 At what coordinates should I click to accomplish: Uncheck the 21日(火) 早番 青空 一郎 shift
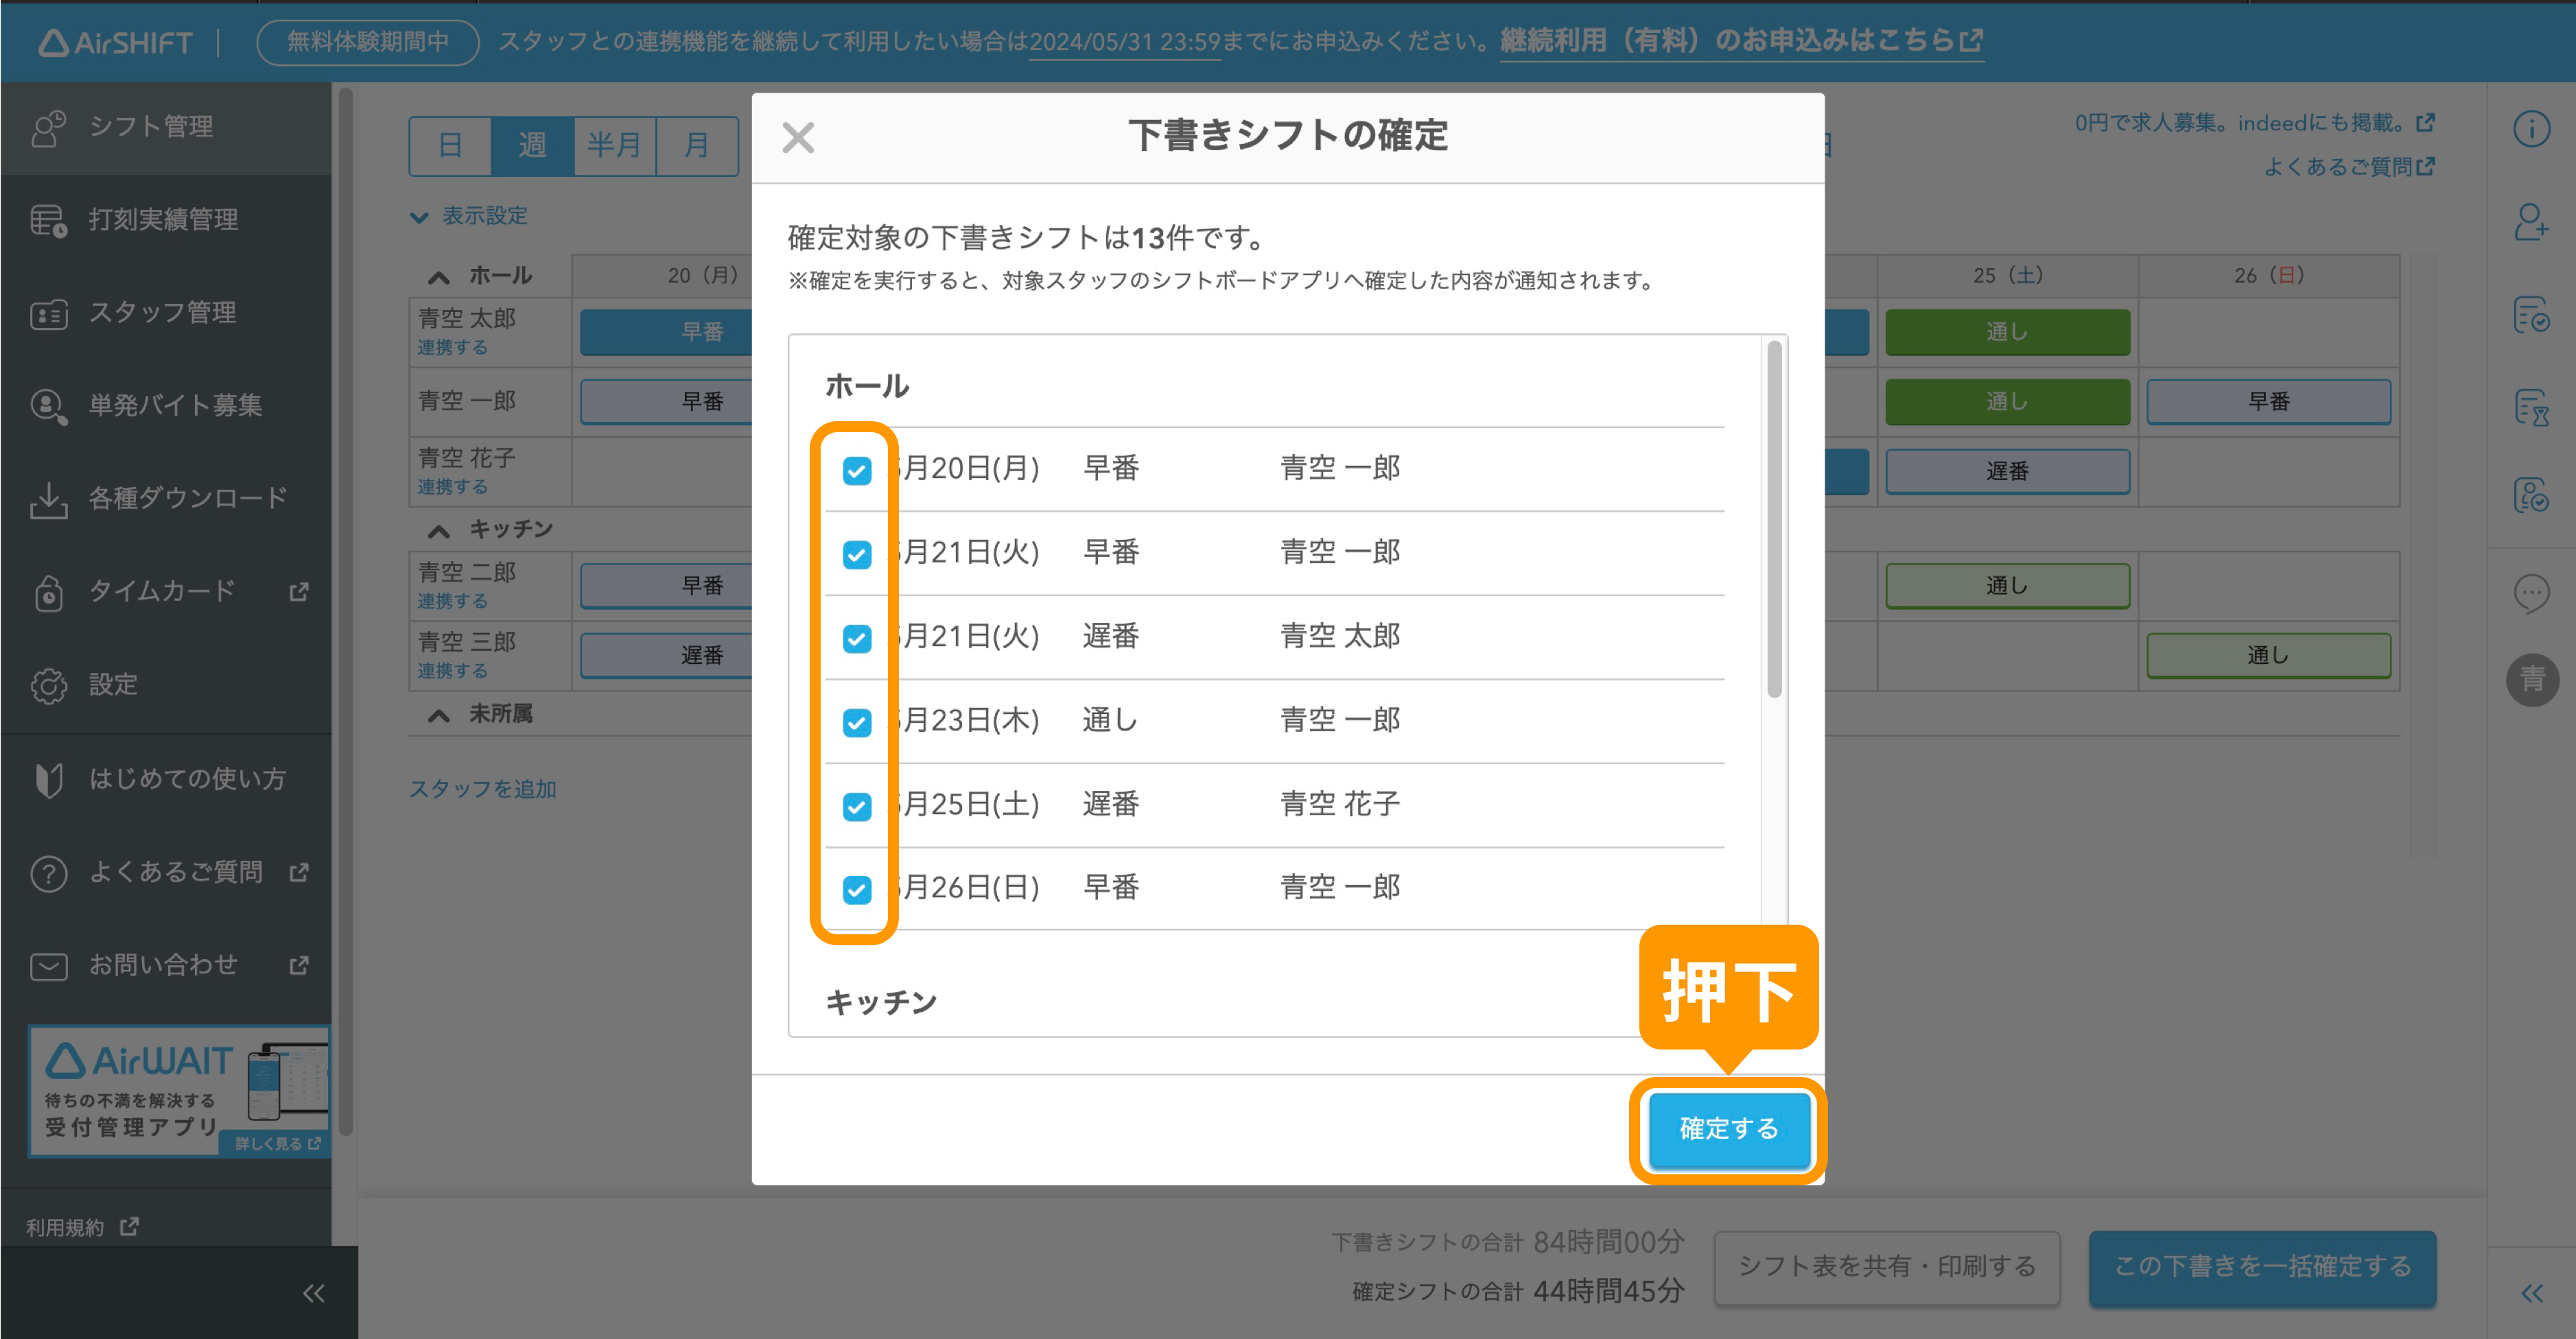coord(856,554)
